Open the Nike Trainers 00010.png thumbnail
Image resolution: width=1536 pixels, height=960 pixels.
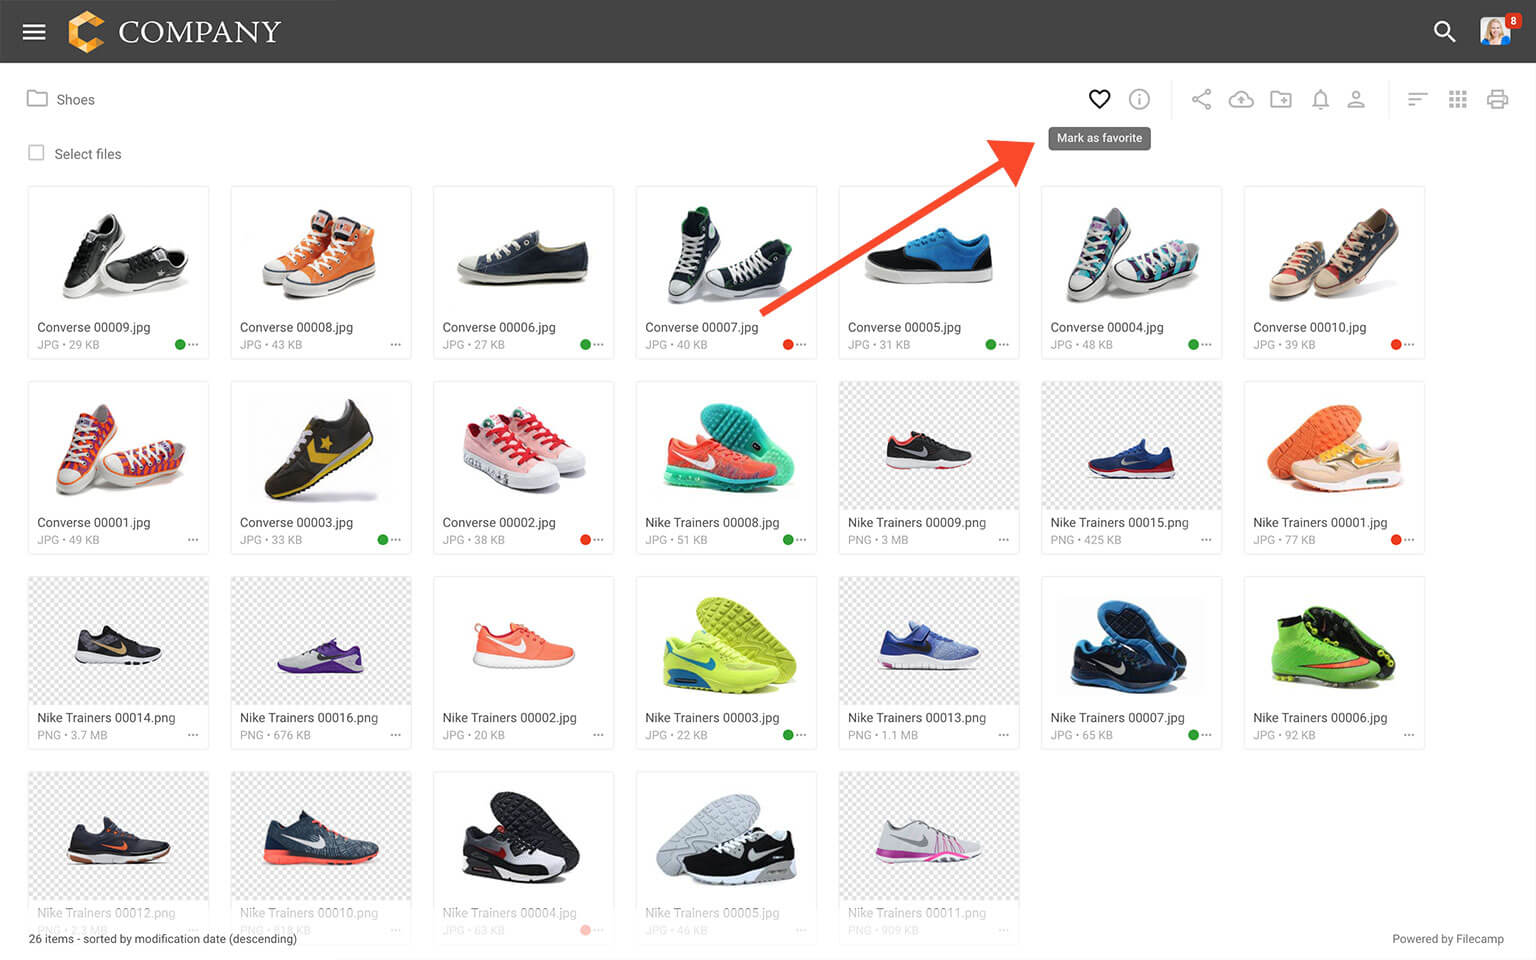tap(321, 836)
